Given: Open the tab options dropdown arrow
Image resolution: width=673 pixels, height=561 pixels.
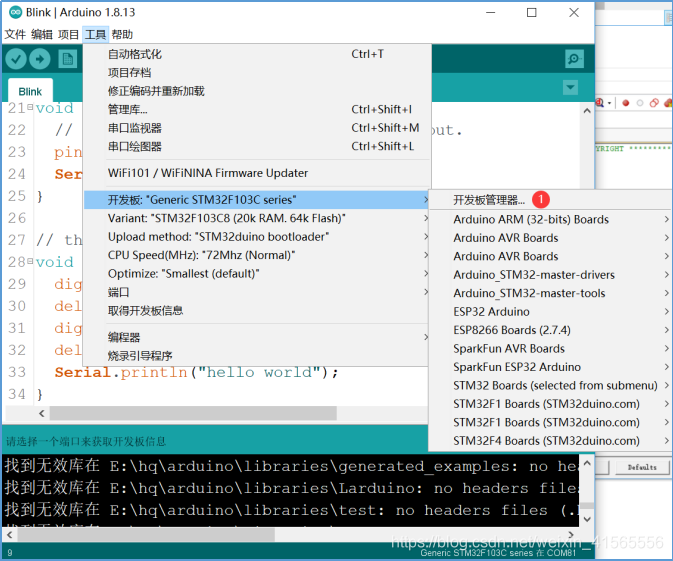Looking at the screenshot, I should [x=570, y=88].
